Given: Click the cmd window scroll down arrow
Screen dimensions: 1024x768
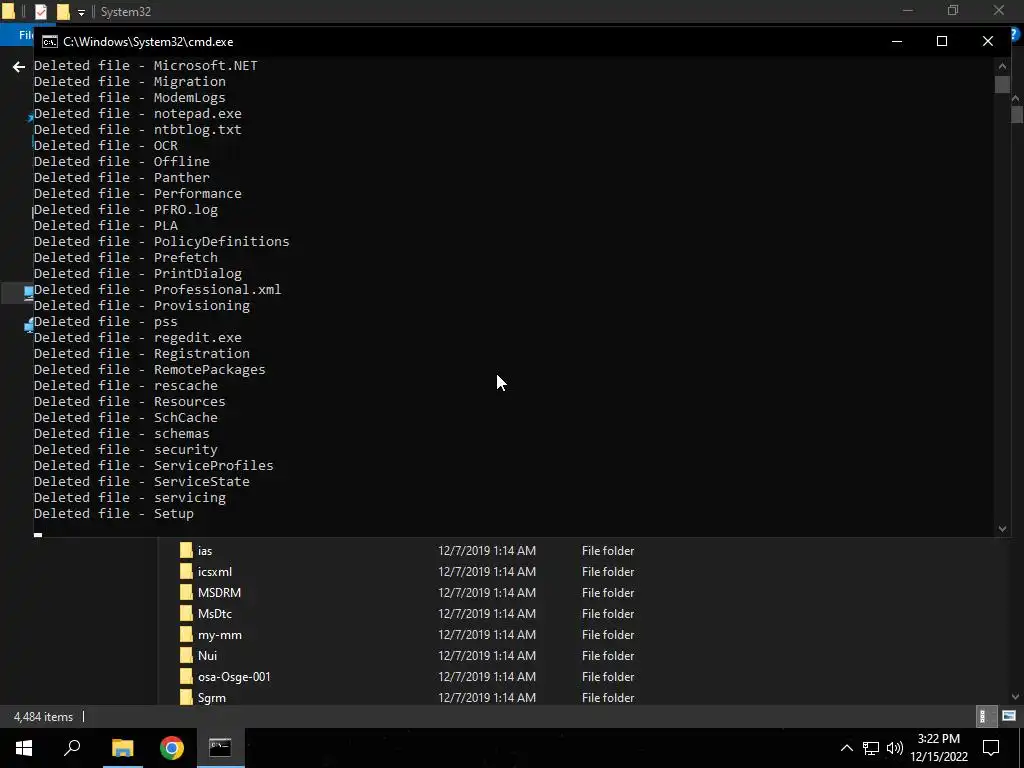Looking at the screenshot, I should click(1002, 529).
